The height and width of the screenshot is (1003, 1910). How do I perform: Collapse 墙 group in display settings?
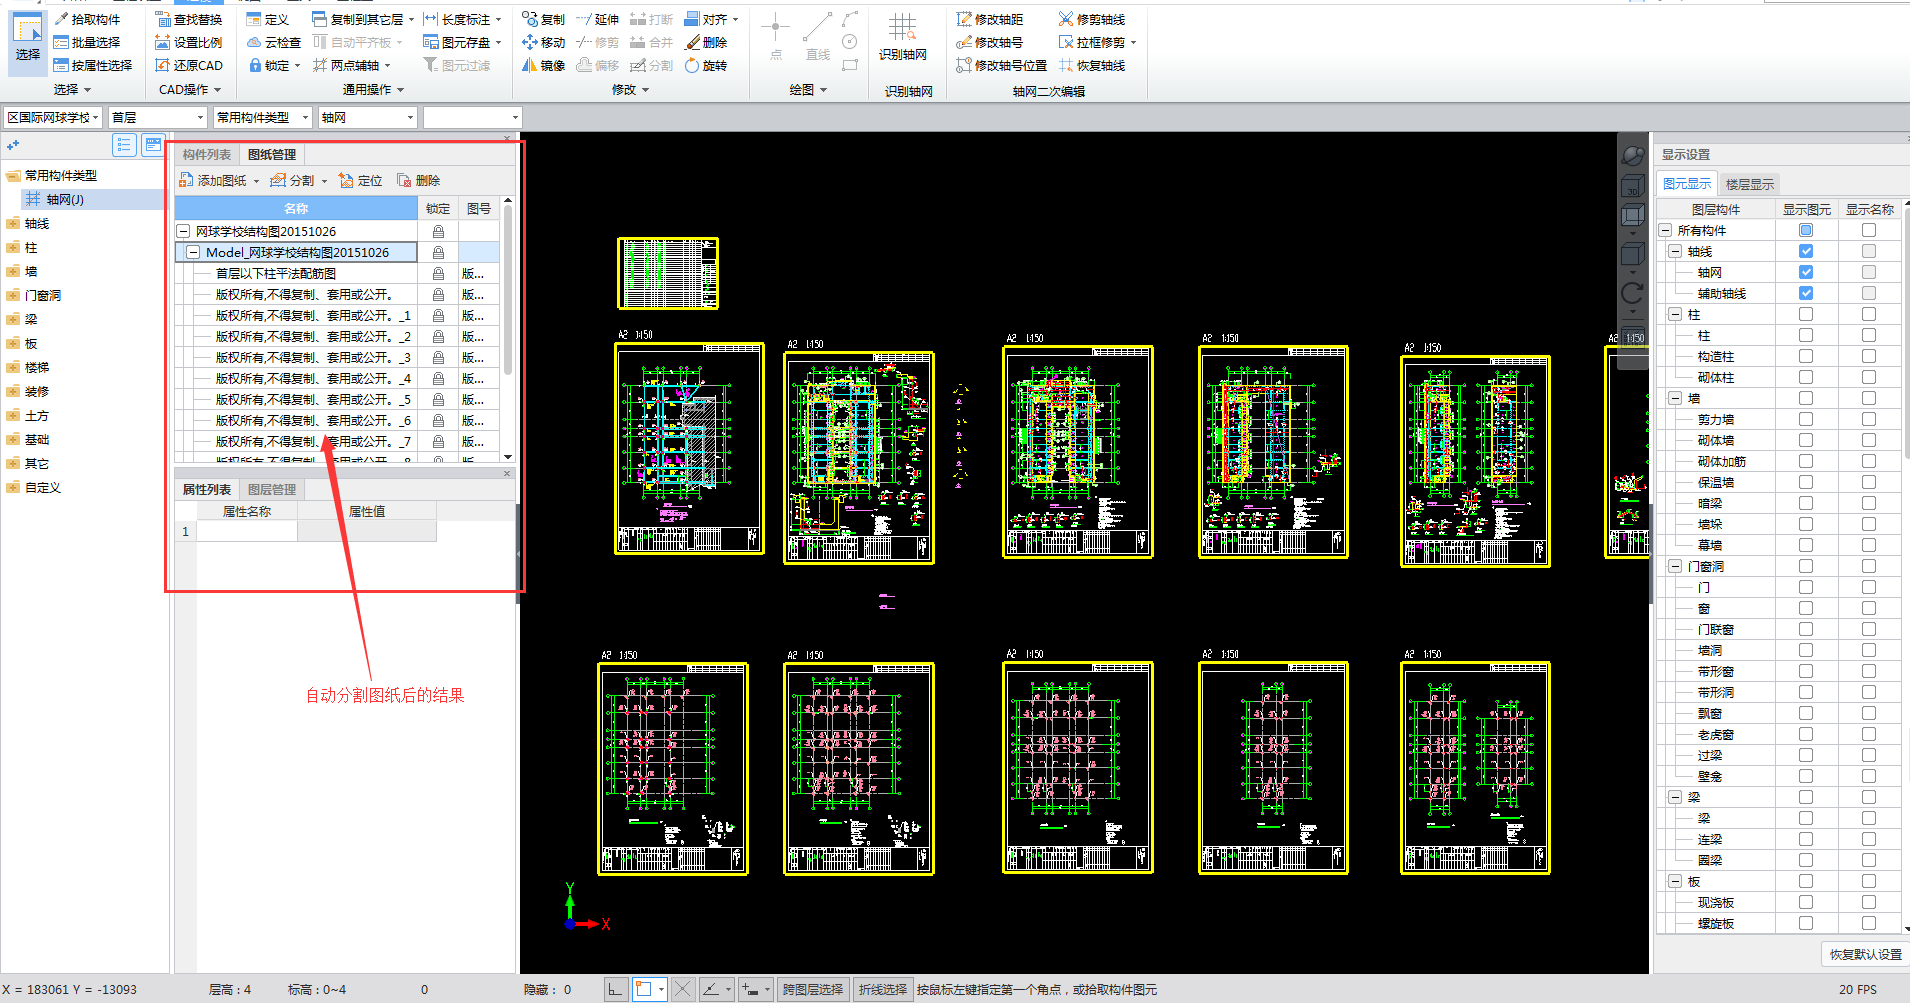(x=1674, y=398)
